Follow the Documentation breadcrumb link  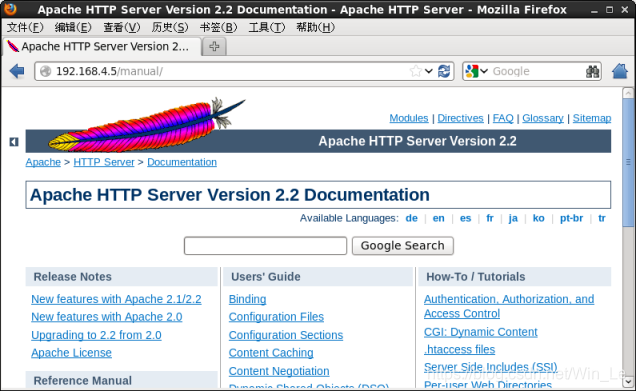tap(182, 162)
